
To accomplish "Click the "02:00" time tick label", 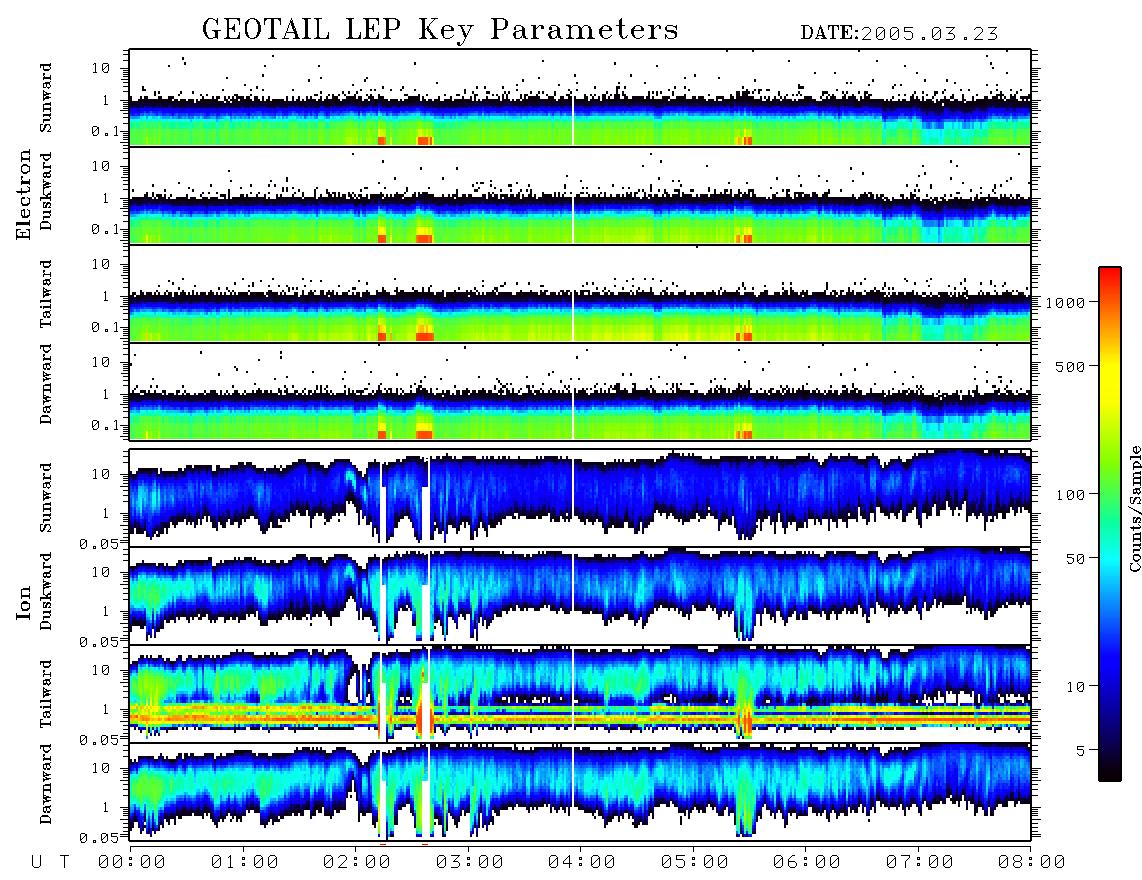I will point(357,862).
